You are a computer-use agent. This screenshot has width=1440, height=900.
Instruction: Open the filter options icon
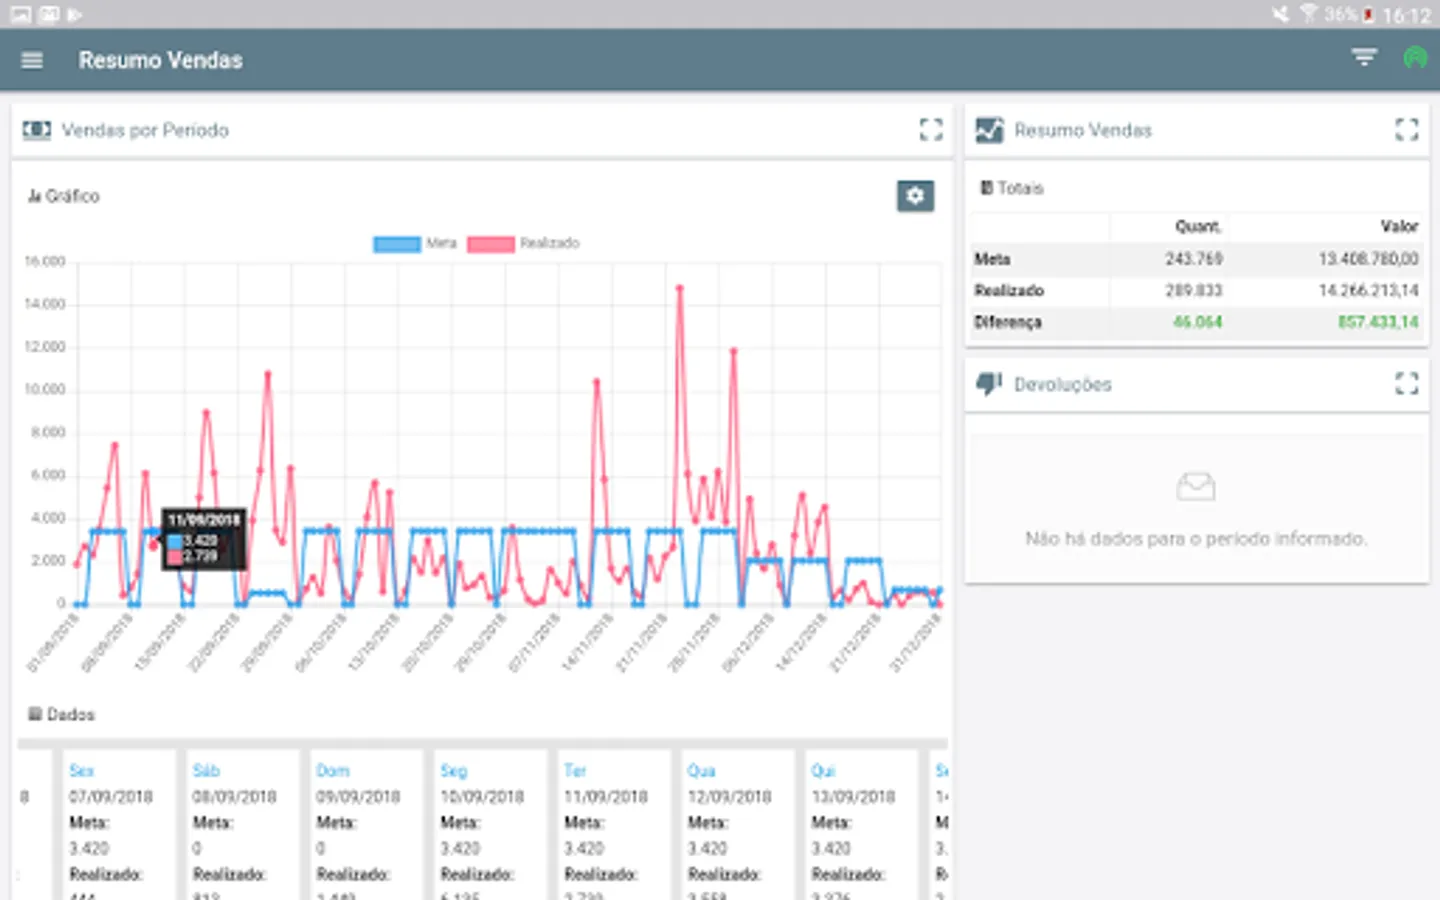pyautogui.click(x=1364, y=58)
